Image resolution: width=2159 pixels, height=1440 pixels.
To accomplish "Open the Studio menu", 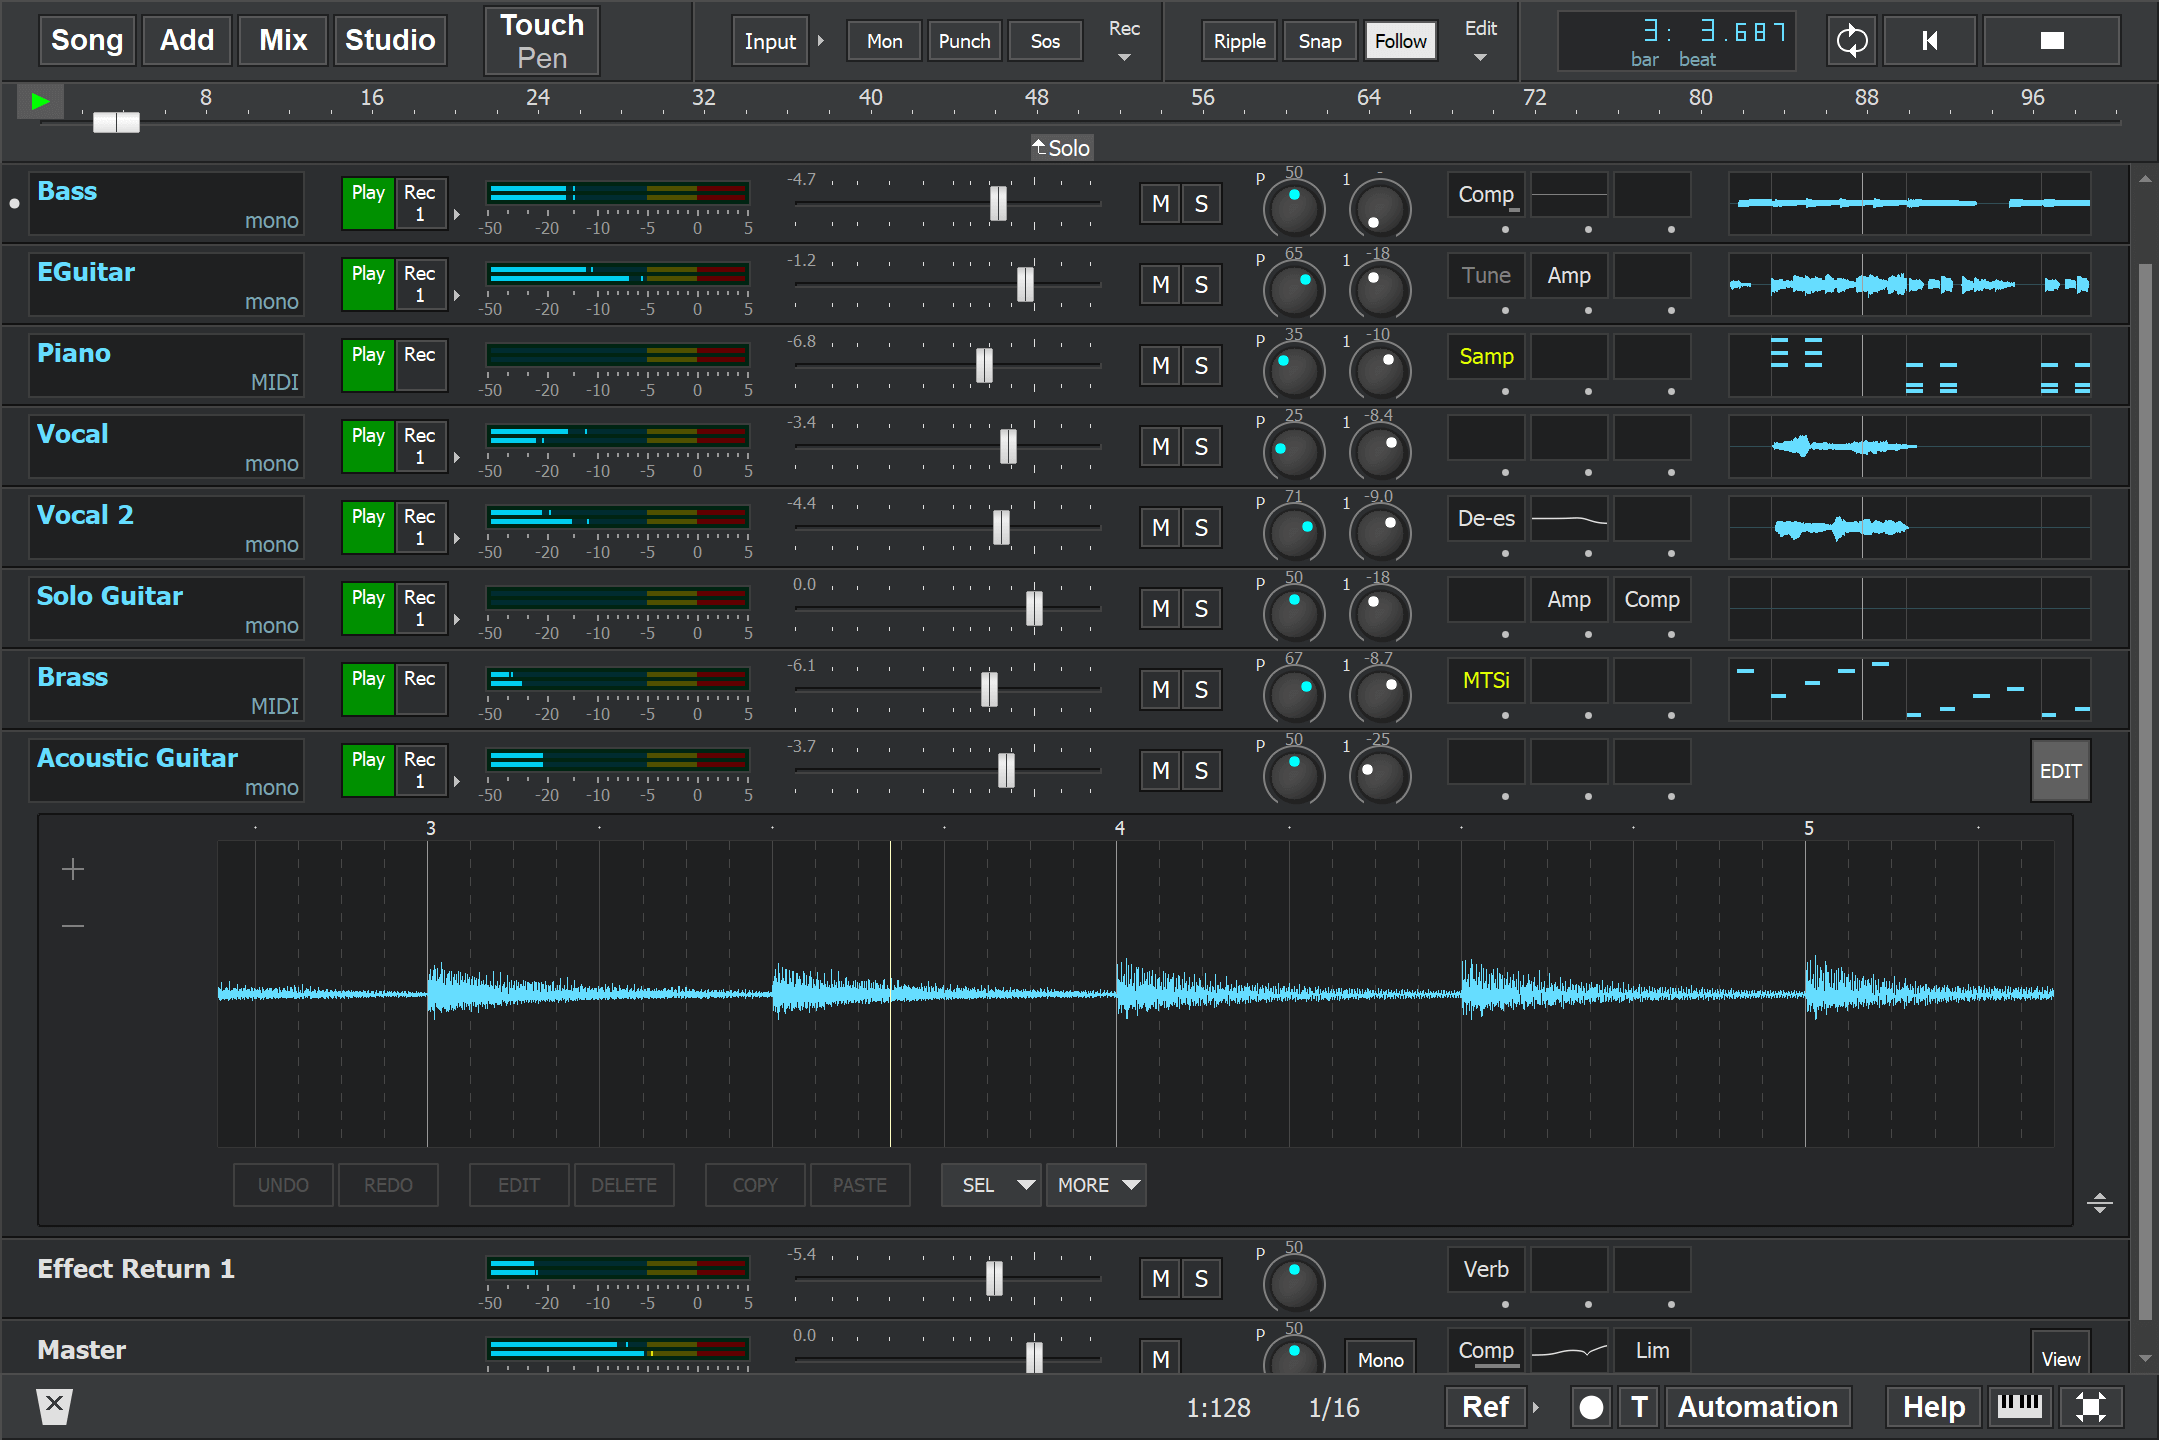I will [x=390, y=40].
